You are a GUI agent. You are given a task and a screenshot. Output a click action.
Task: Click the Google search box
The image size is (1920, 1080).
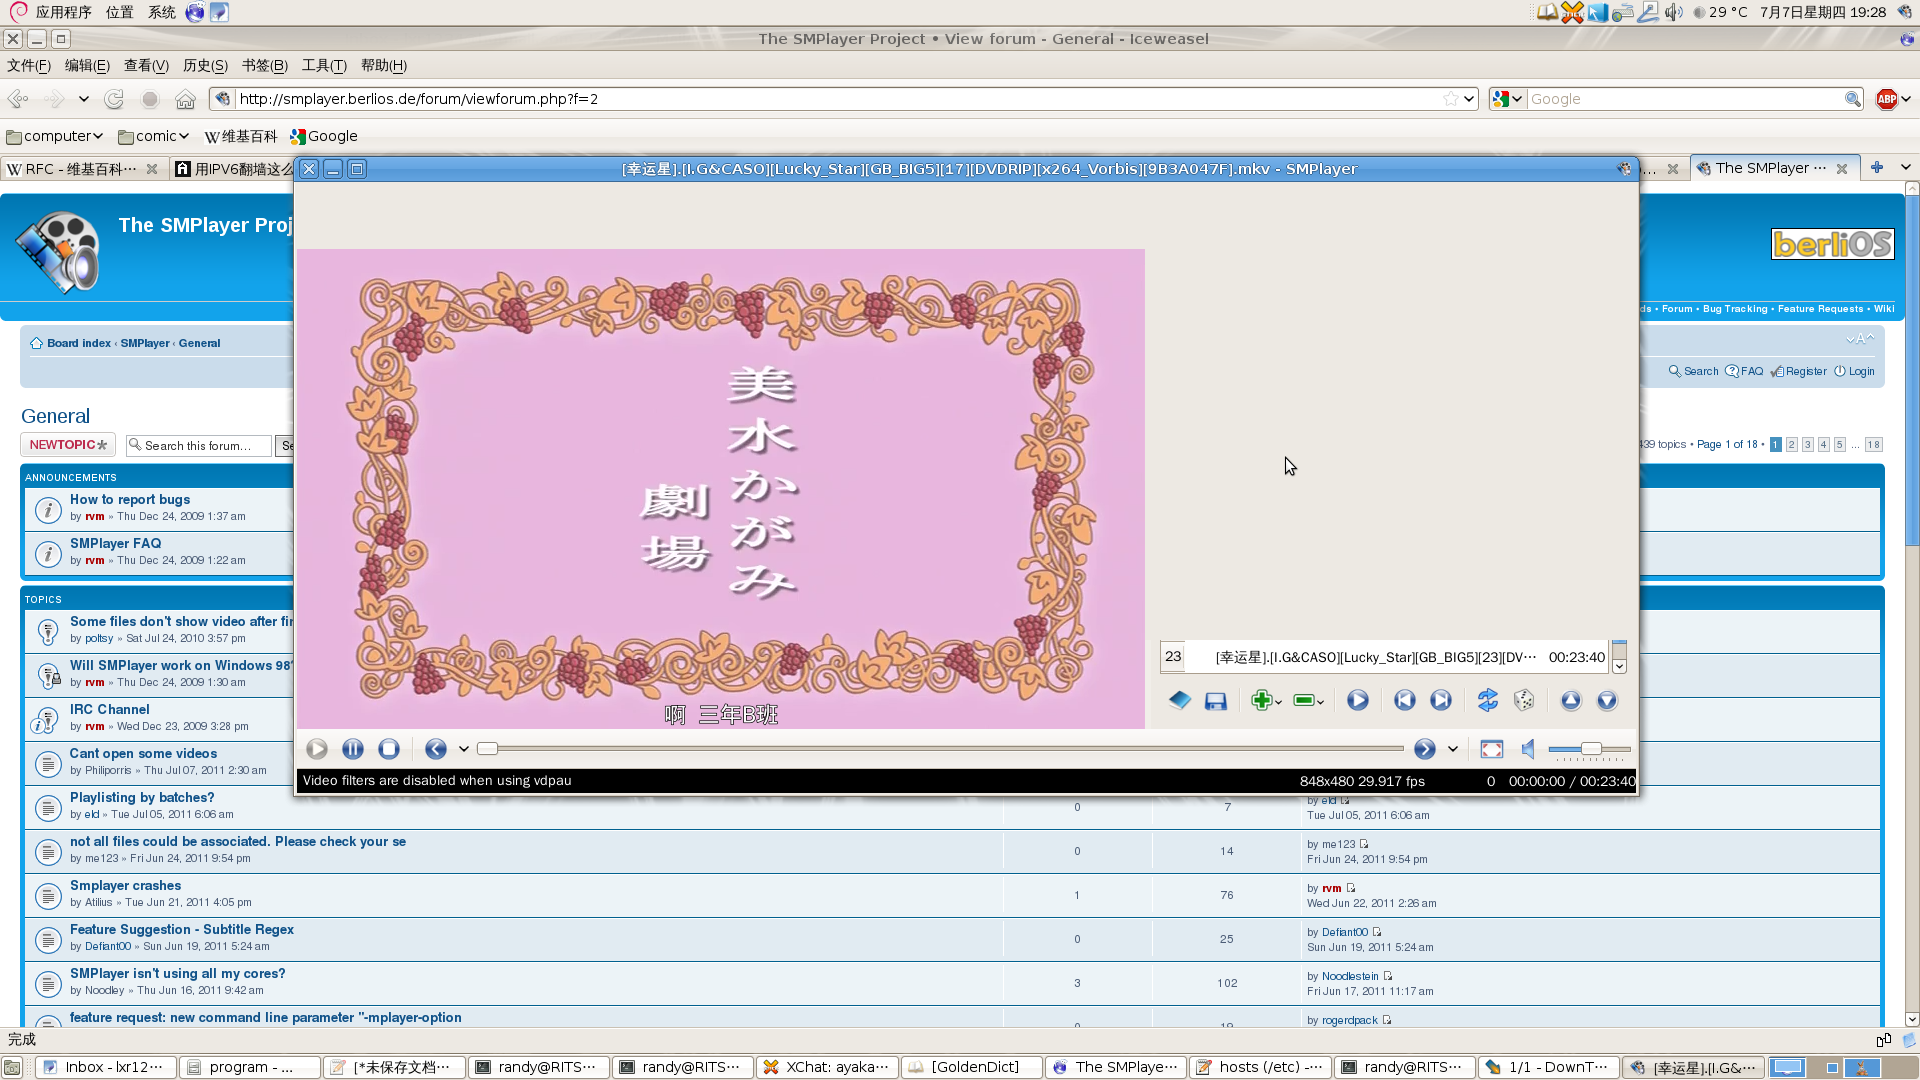(1686, 99)
